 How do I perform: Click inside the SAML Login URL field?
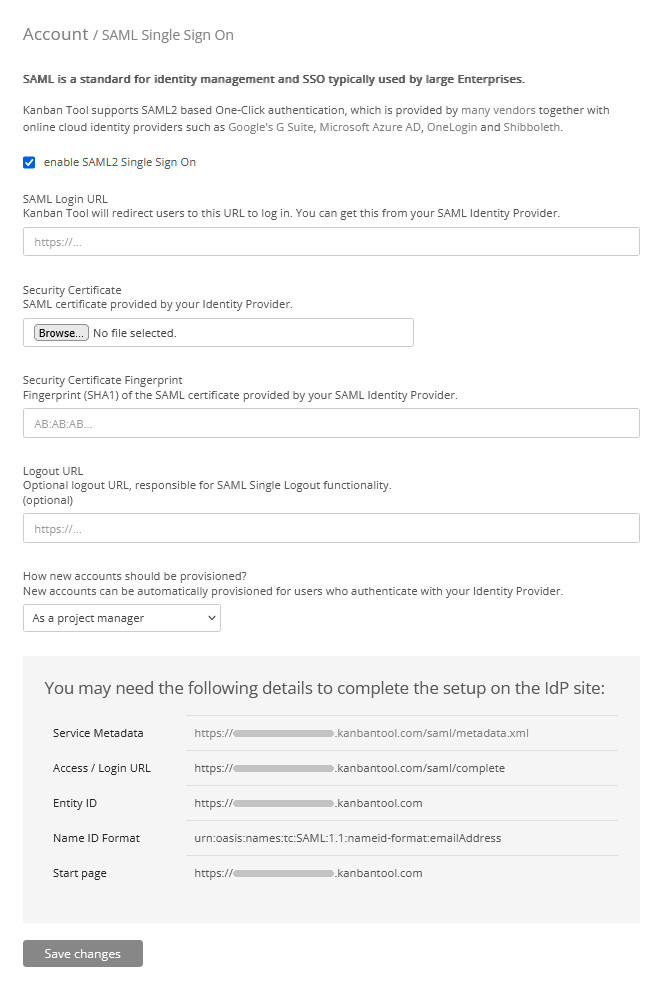coord(330,241)
